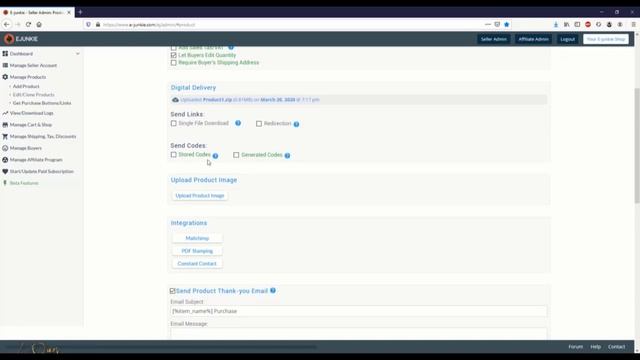Viewport: 640px width, 360px height.
Task: Open the Forum footer link
Action: point(576,347)
